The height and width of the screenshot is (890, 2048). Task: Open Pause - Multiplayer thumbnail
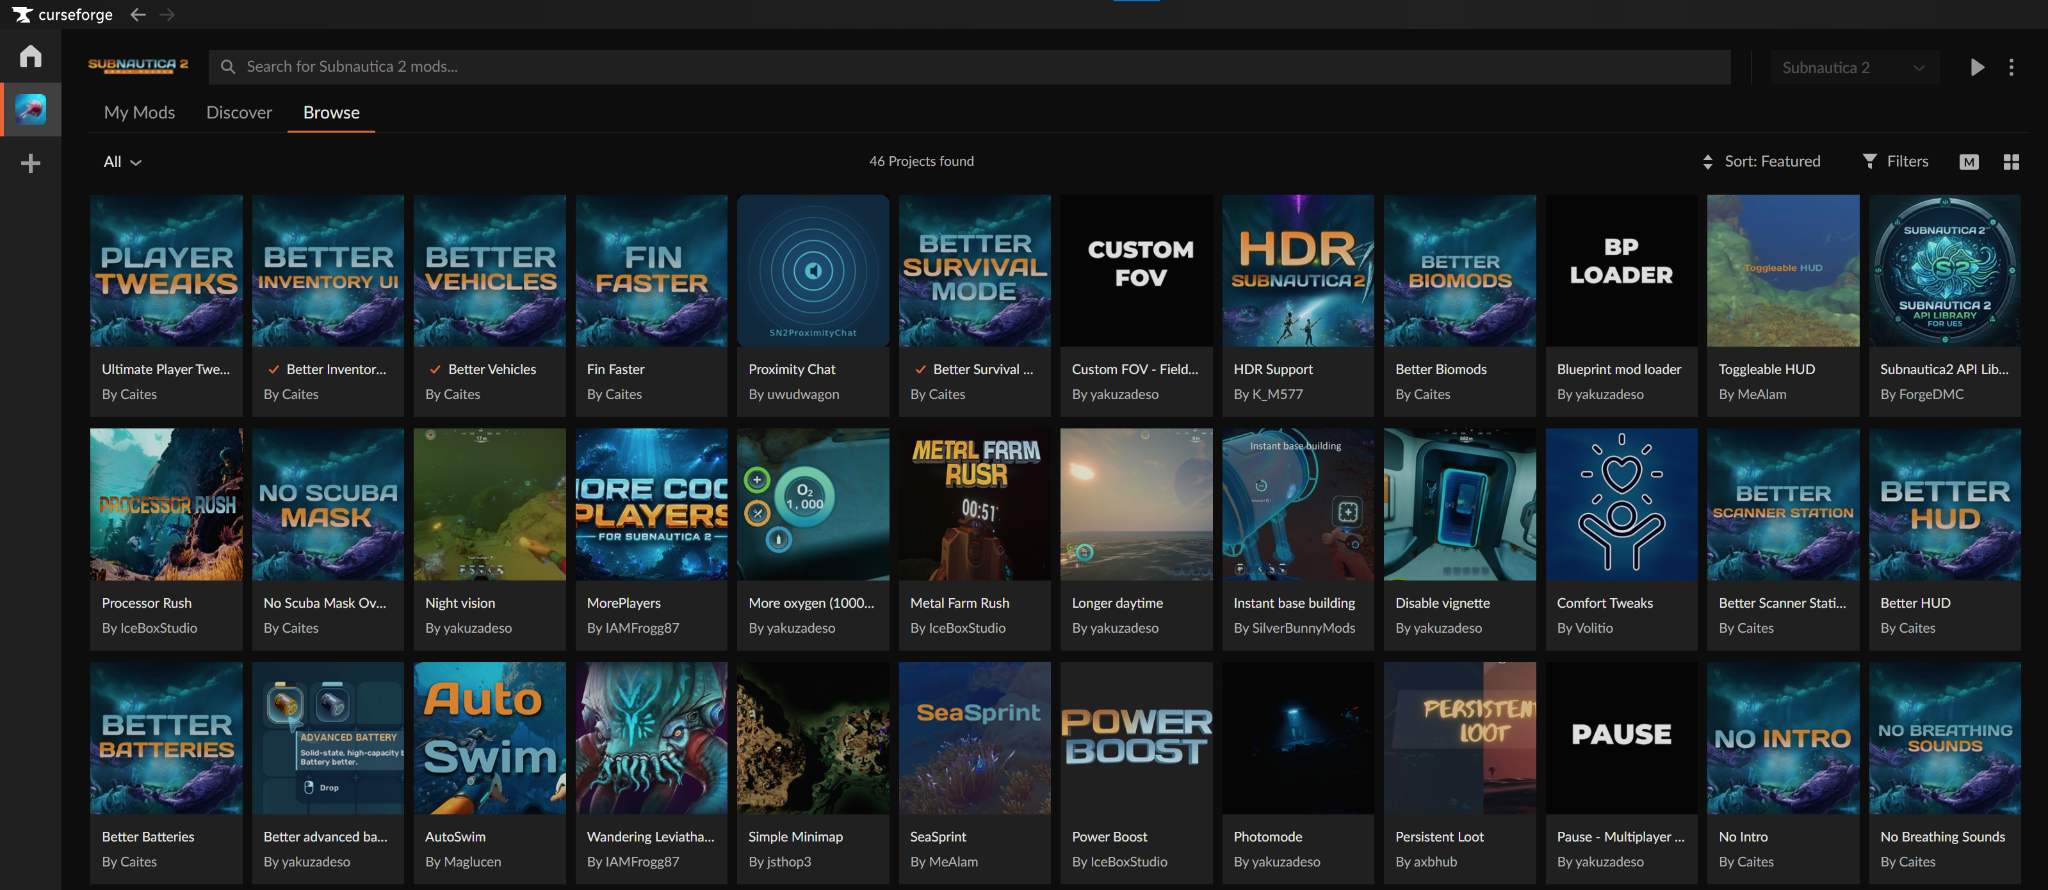click(1621, 738)
